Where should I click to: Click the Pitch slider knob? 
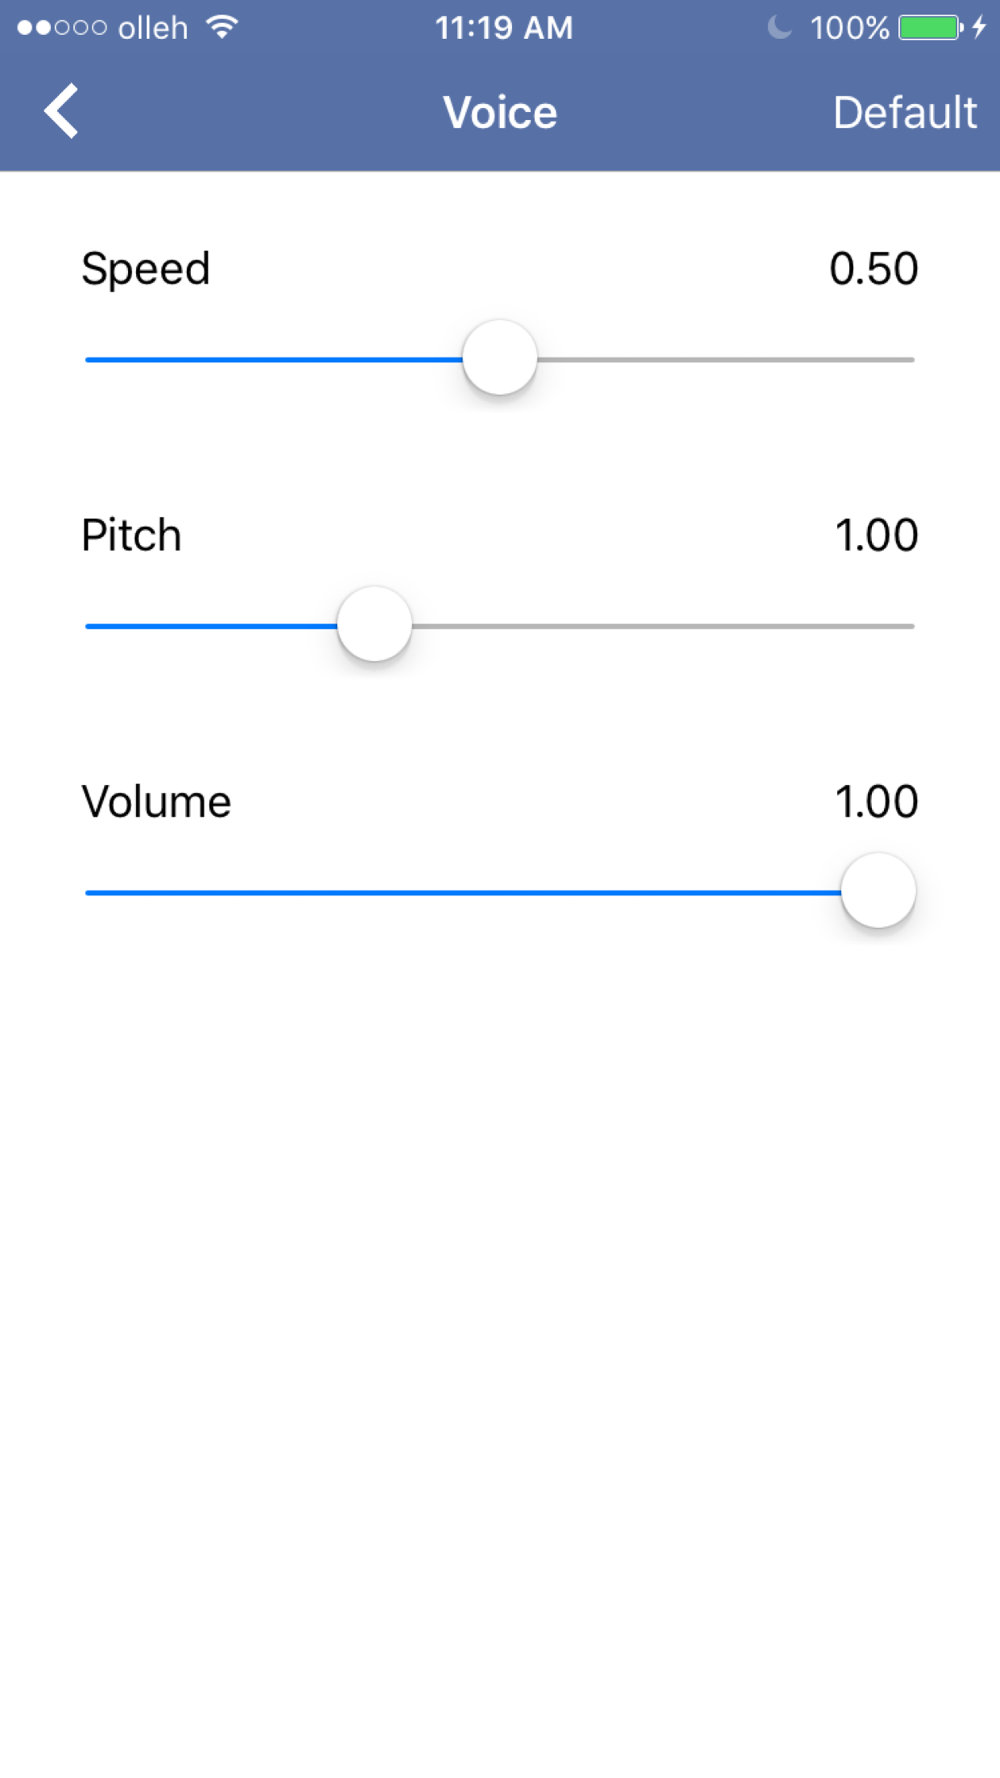click(375, 625)
